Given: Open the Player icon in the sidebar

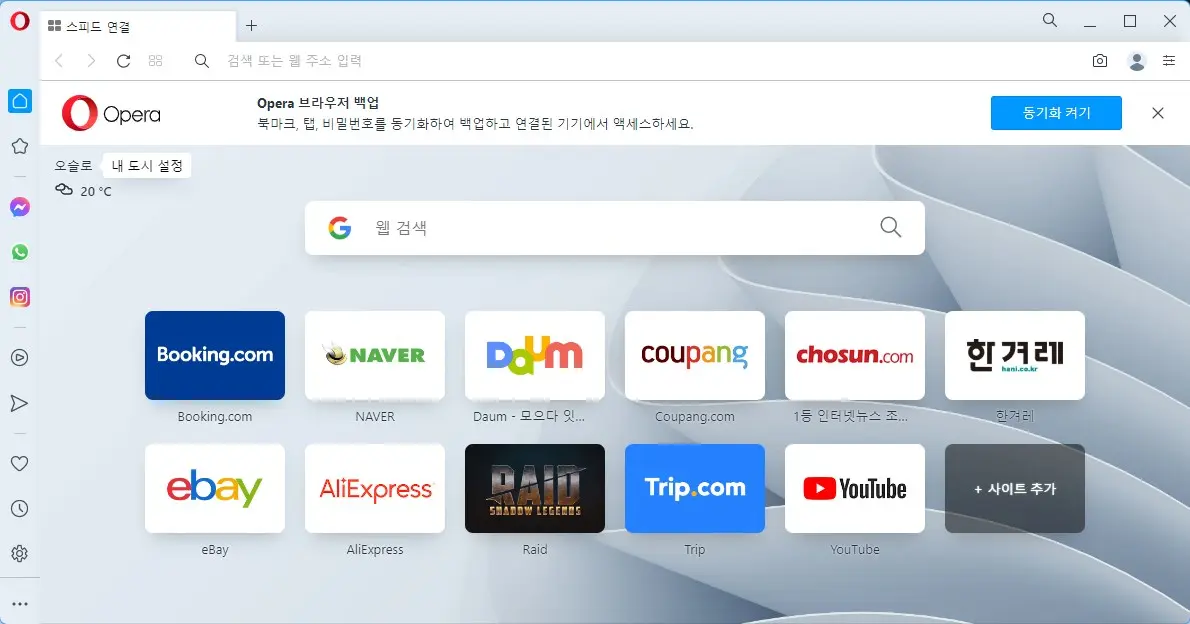Looking at the screenshot, I should (20, 358).
